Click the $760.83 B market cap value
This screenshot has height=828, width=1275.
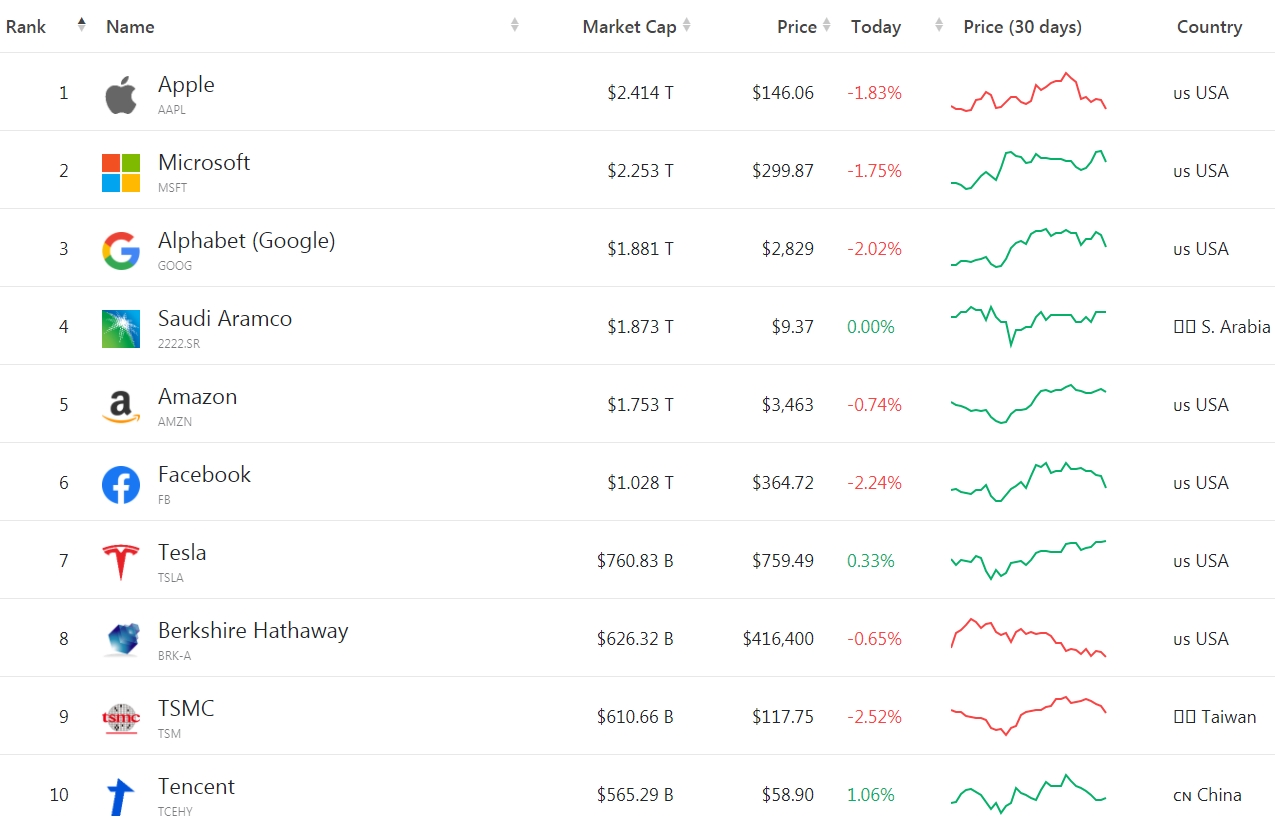point(635,561)
